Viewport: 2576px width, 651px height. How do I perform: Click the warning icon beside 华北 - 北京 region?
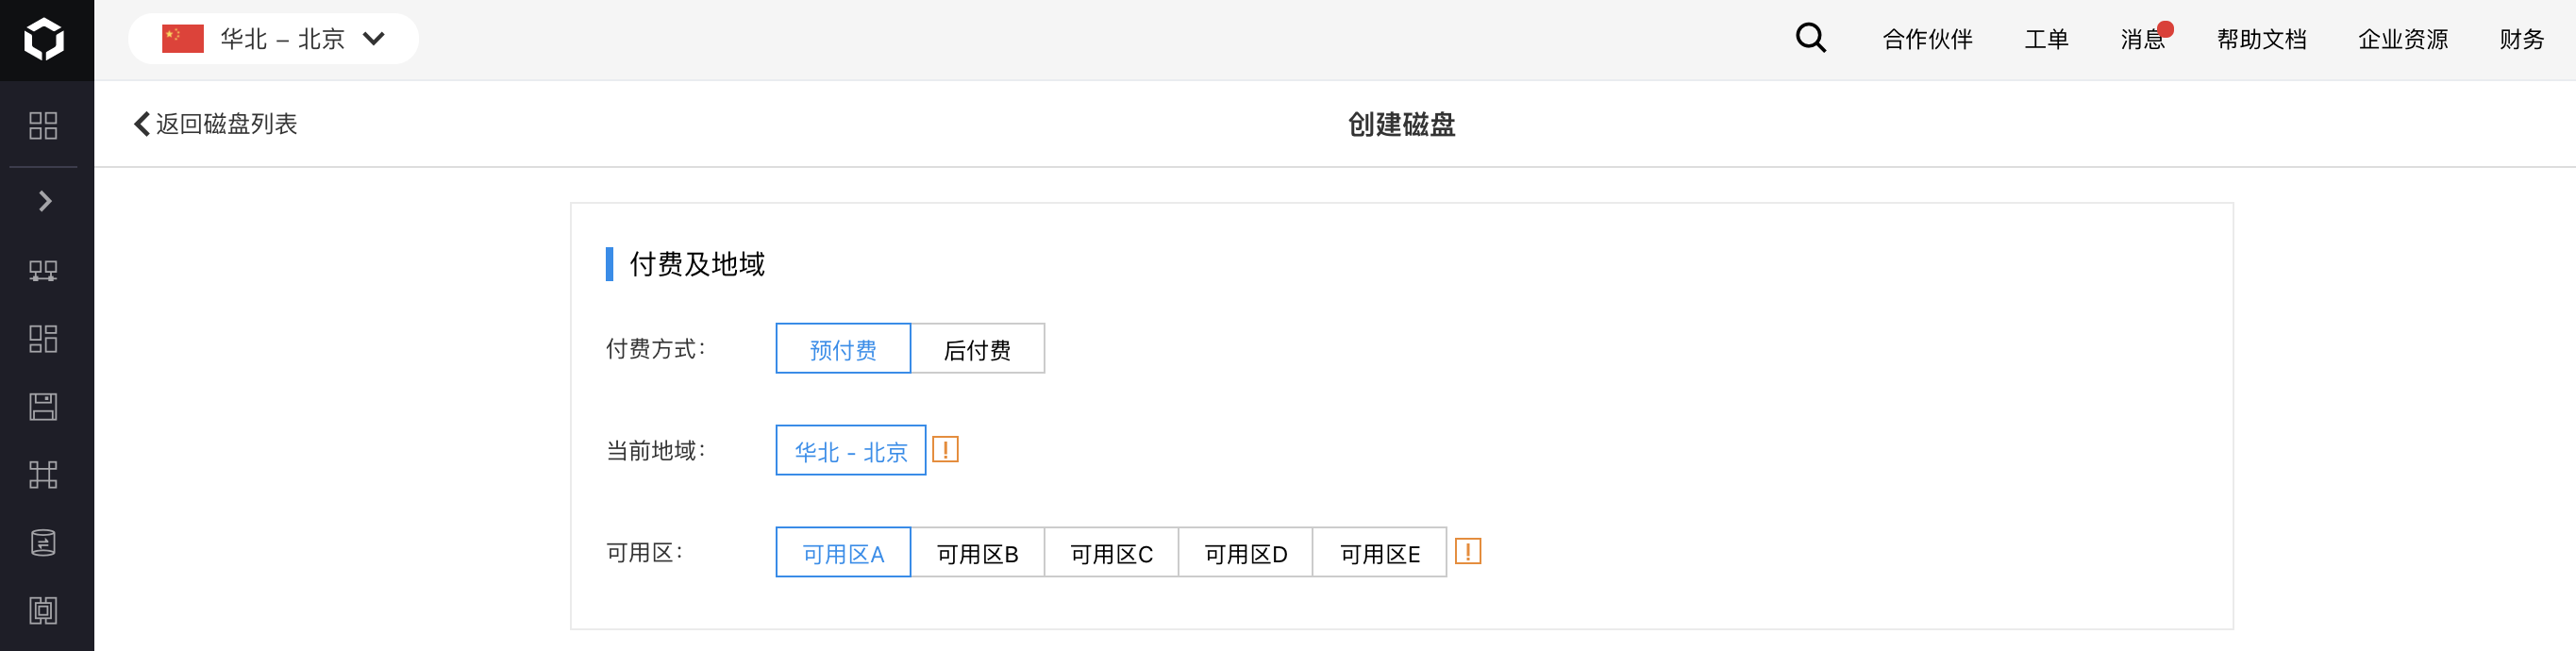point(945,450)
